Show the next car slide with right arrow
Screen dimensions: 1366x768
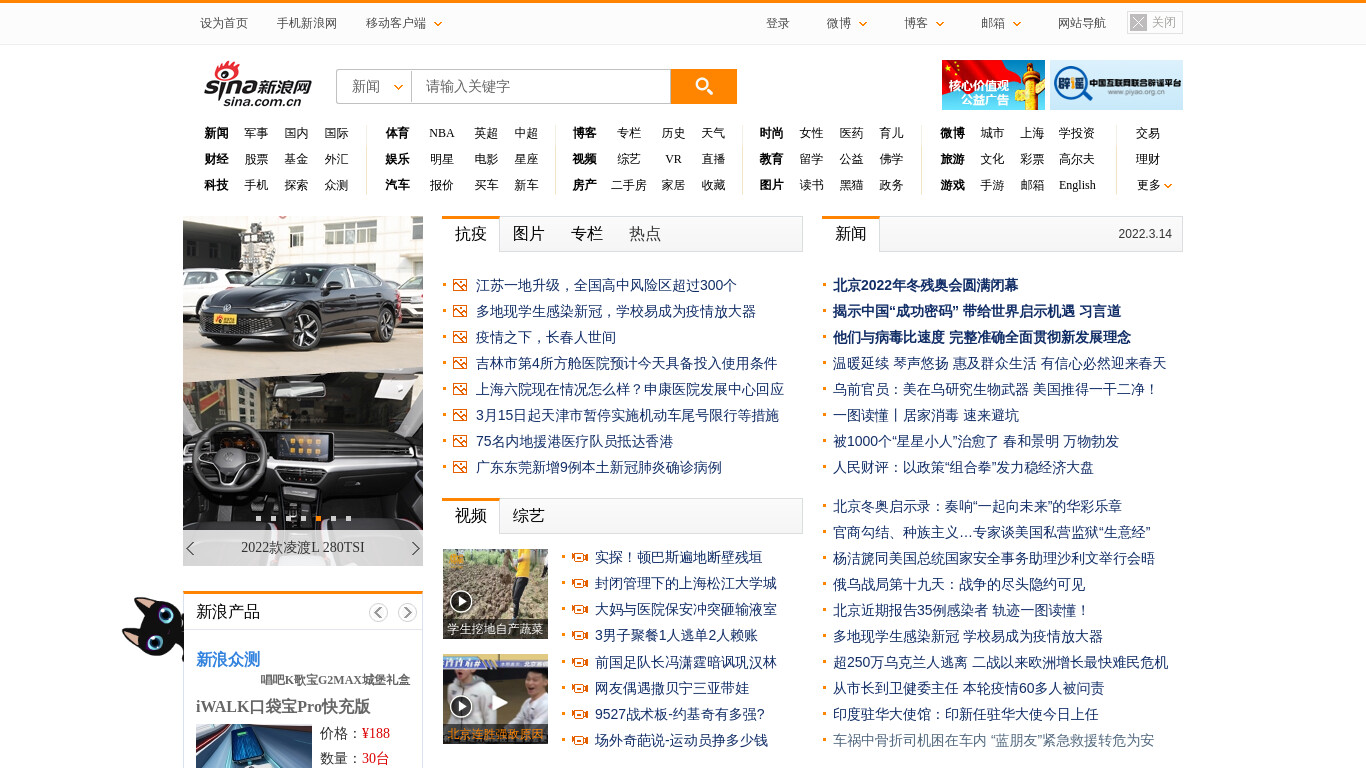click(x=416, y=548)
